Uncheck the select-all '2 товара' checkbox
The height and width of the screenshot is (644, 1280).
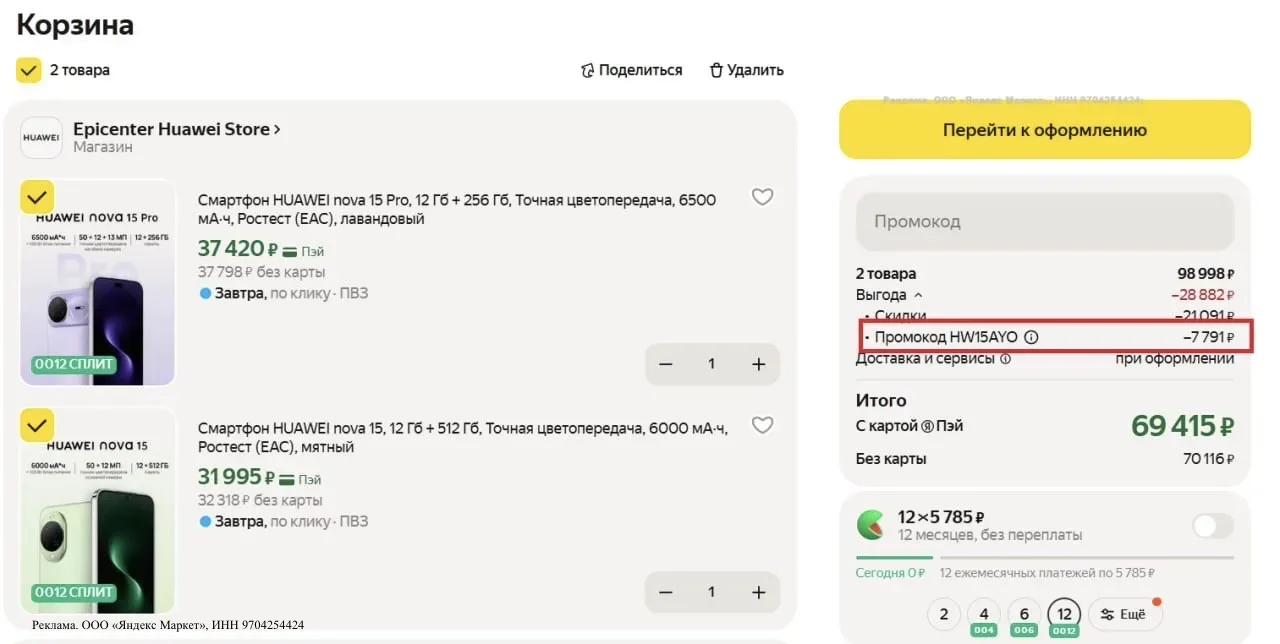coord(29,70)
